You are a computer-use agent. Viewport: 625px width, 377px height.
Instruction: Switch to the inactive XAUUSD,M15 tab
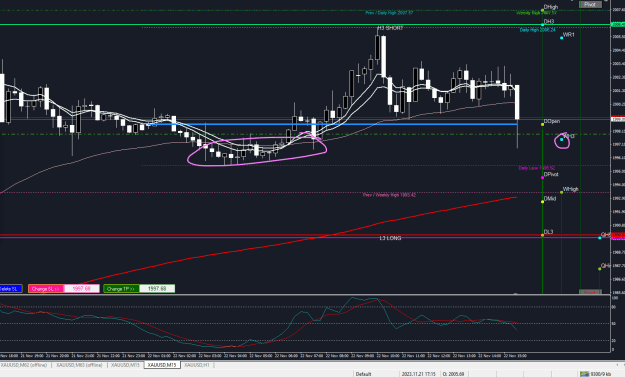125,365
